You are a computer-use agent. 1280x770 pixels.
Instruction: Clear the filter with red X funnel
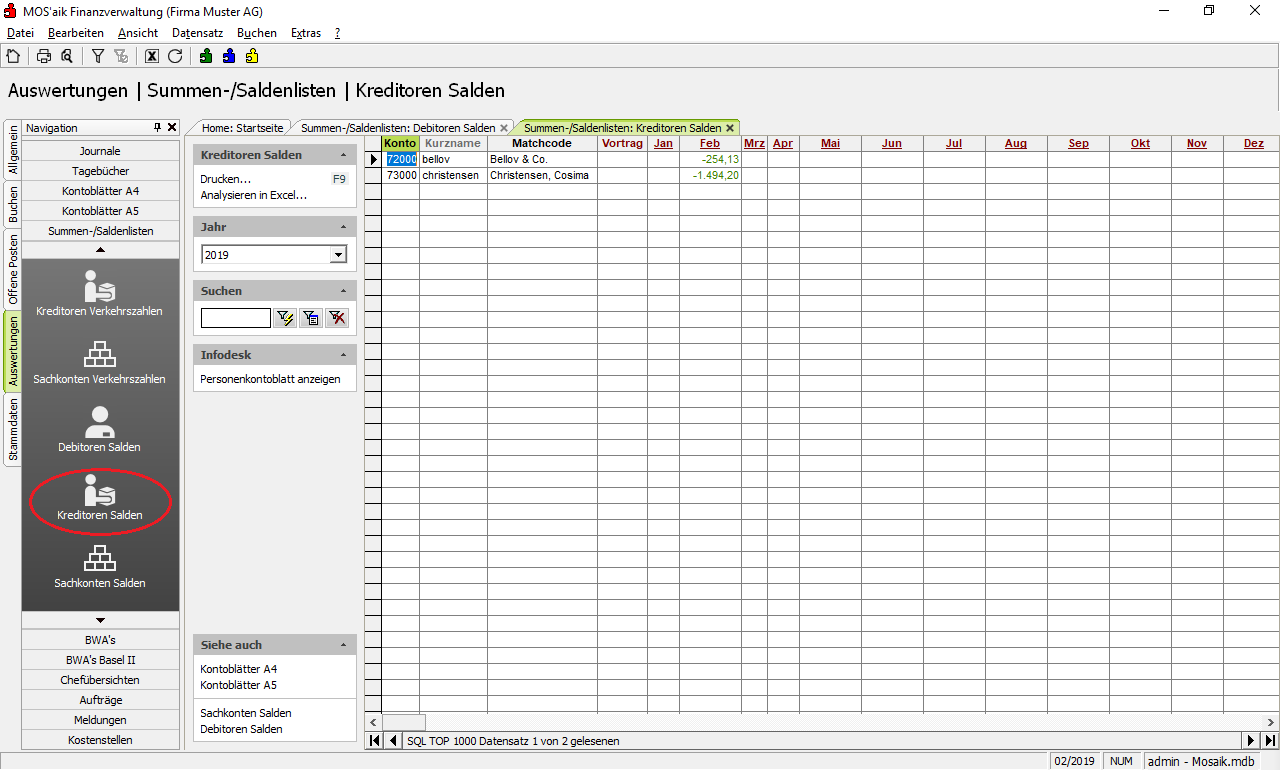click(338, 318)
